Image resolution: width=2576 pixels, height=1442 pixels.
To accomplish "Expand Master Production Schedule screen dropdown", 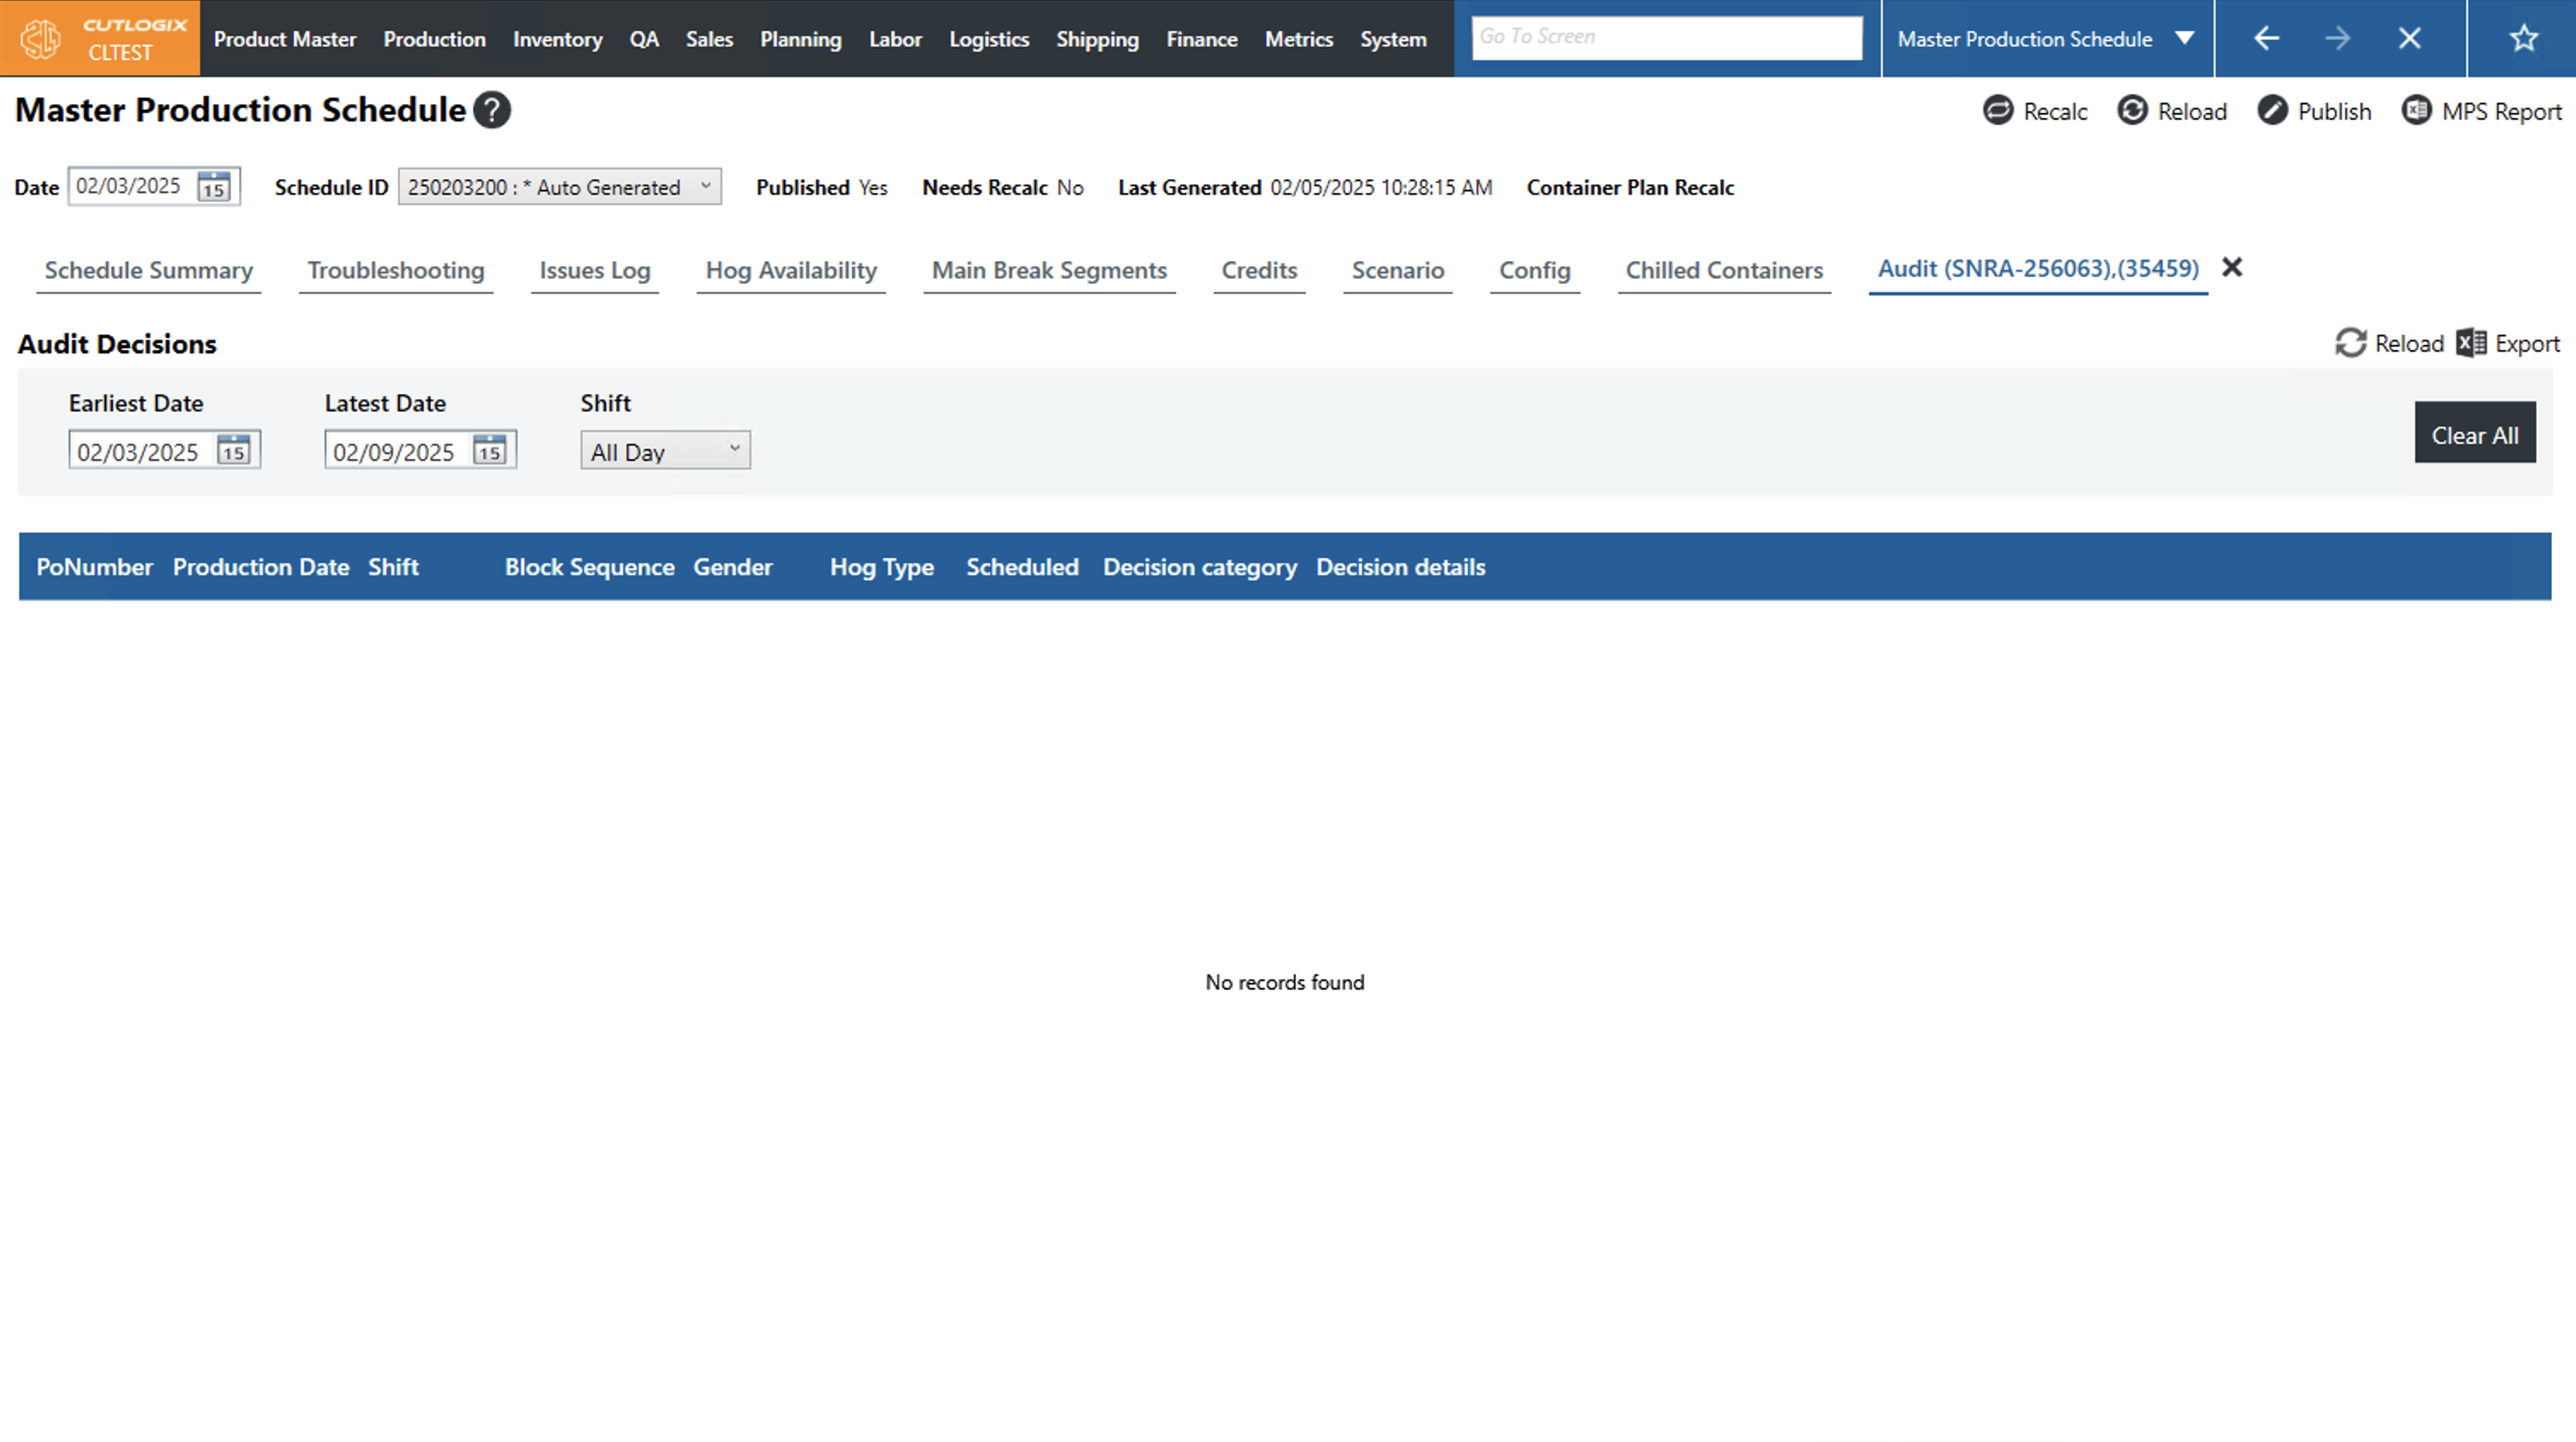I will 2184,38.
